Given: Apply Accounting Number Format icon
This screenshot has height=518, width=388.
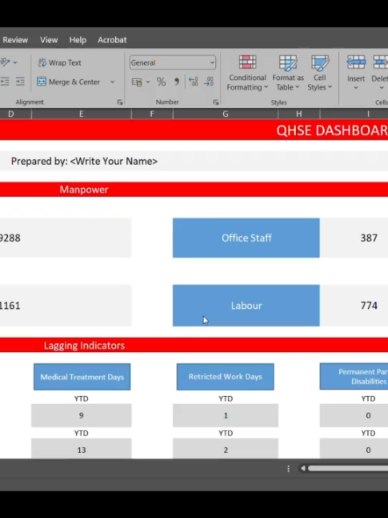Looking at the screenshot, I should pyautogui.click(x=137, y=82).
